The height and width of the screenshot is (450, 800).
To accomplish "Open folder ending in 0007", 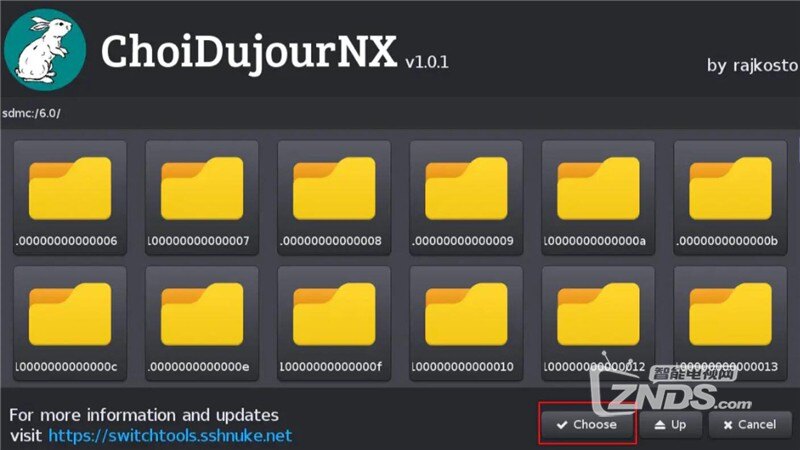I will pos(202,197).
